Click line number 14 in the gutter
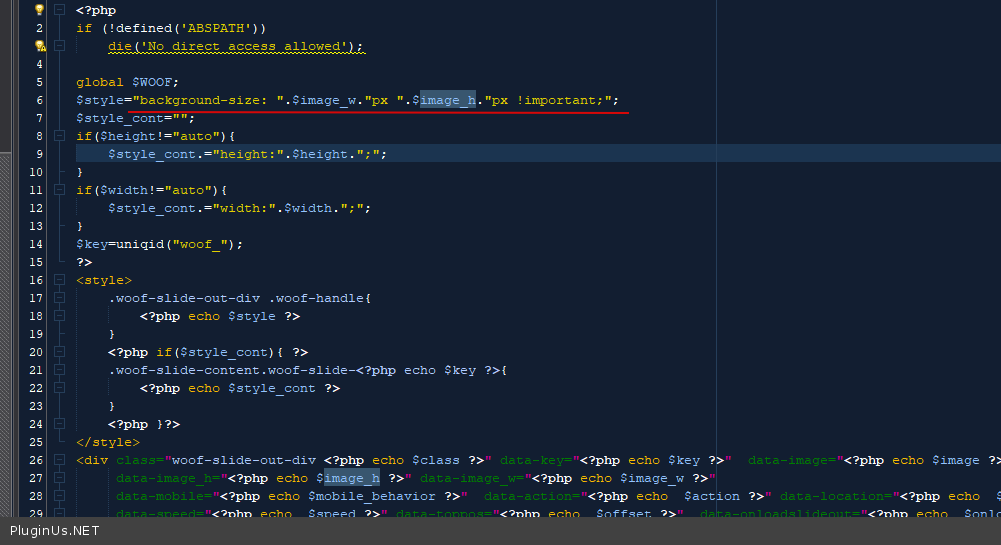Image resolution: width=1001 pixels, height=545 pixels. click(x=36, y=244)
